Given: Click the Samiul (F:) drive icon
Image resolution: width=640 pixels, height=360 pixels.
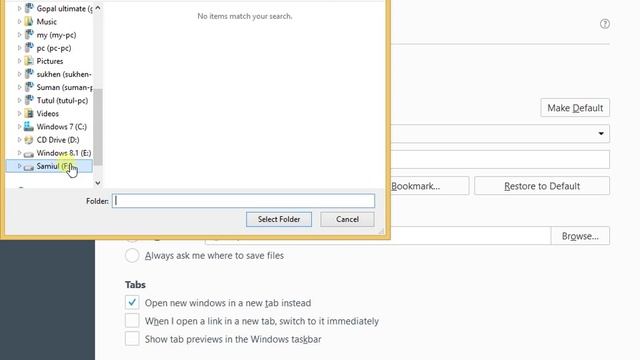Looking at the screenshot, I should [x=29, y=167].
